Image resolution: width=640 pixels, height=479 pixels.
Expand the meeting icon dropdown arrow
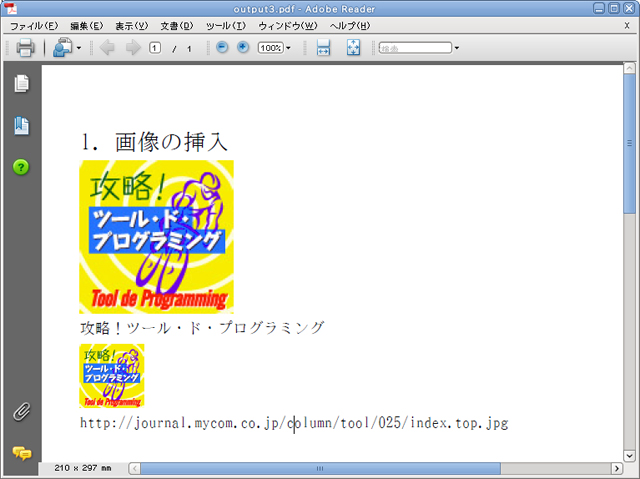pos(79,48)
